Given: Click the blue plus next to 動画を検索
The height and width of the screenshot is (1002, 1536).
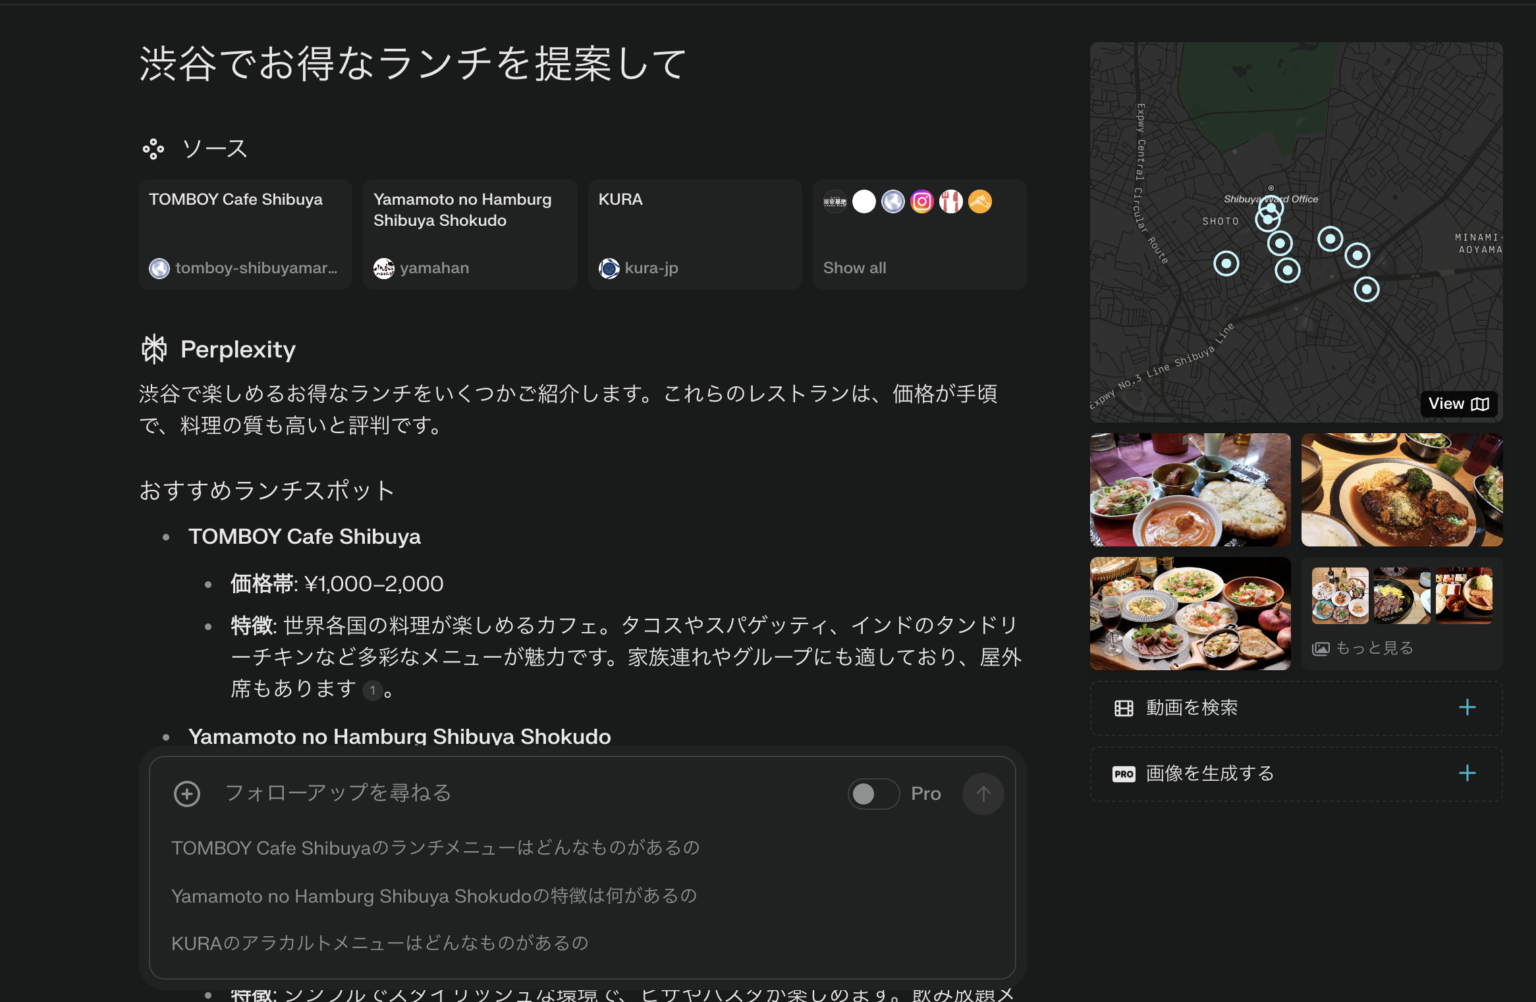Looking at the screenshot, I should click(1467, 707).
